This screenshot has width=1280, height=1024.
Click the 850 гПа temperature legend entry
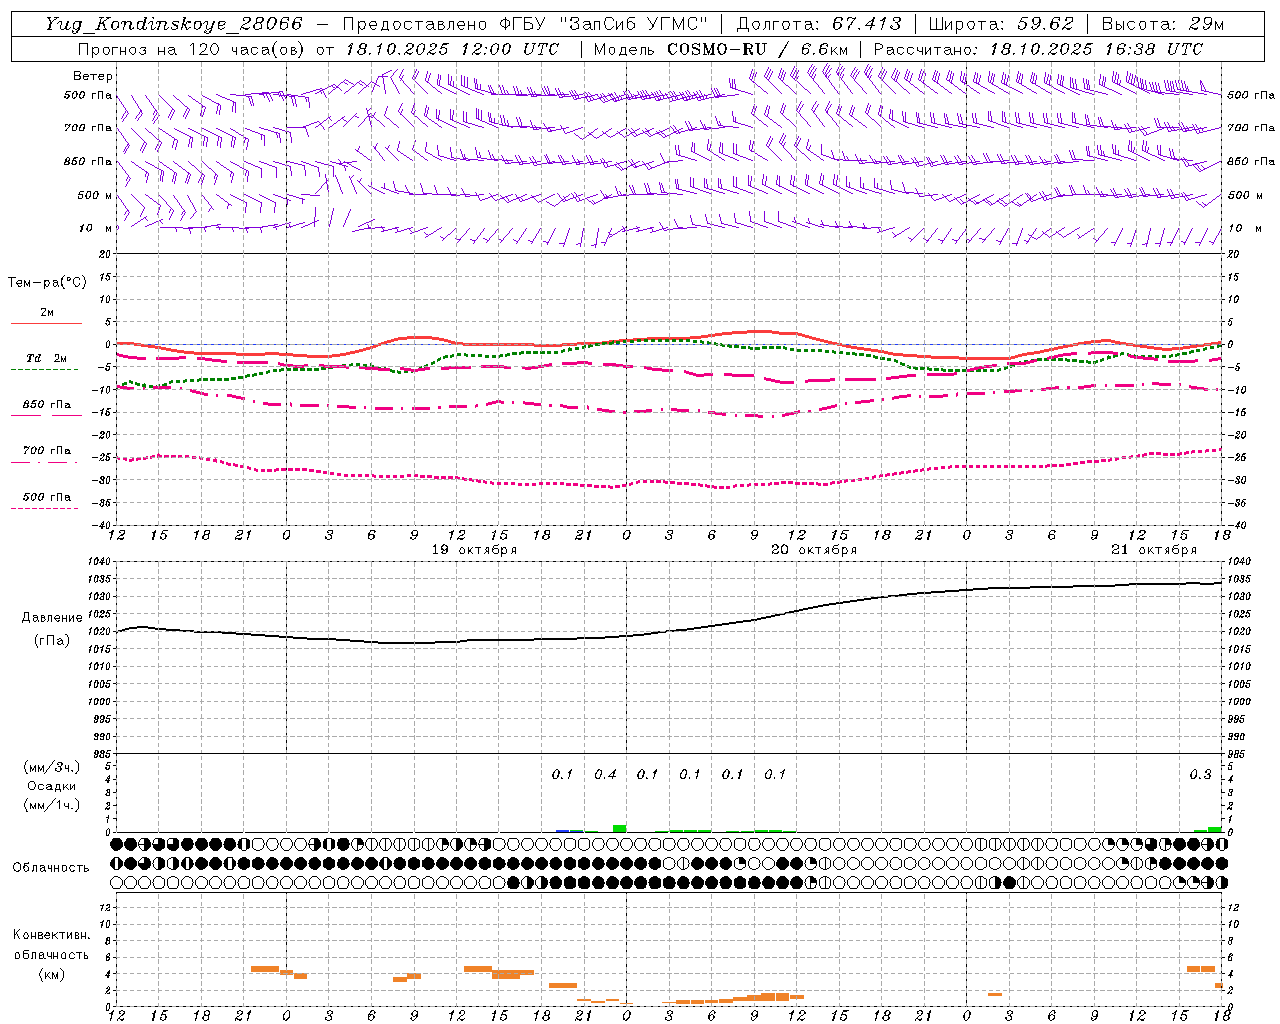coord(47,405)
